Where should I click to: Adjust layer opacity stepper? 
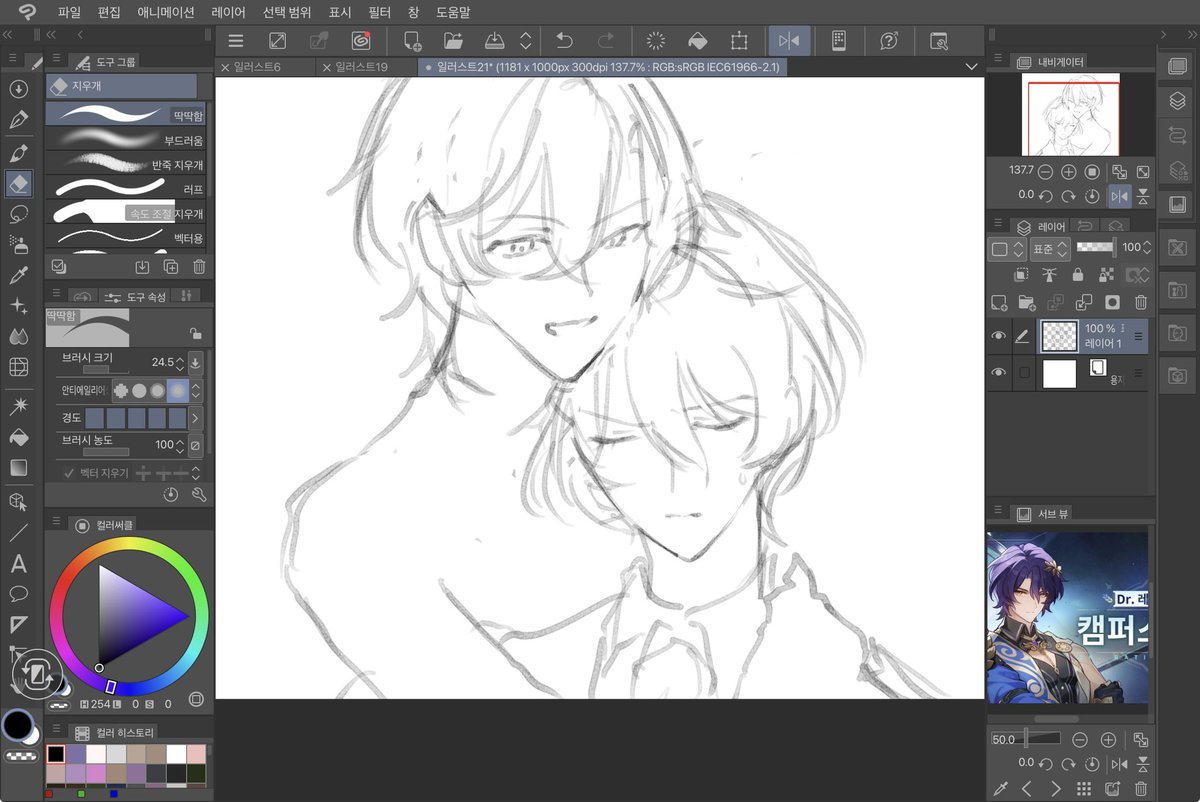tap(1146, 248)
